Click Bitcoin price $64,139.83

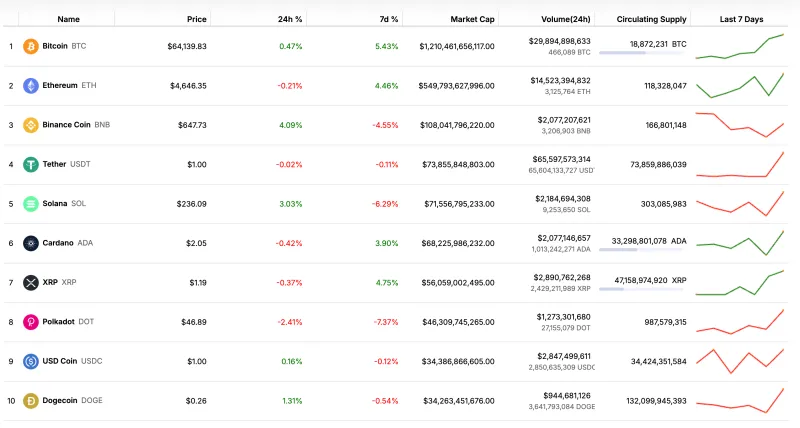point(187,46)
